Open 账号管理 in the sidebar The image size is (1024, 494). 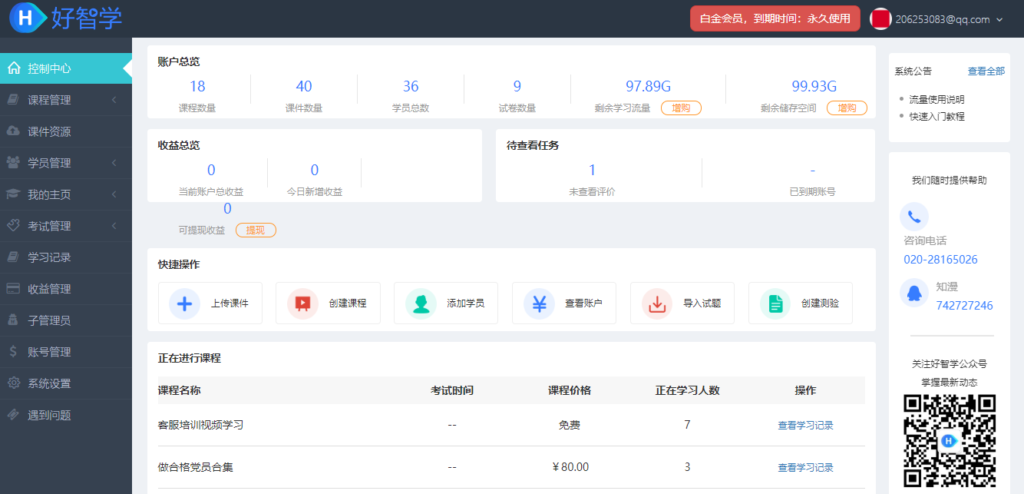66,352
